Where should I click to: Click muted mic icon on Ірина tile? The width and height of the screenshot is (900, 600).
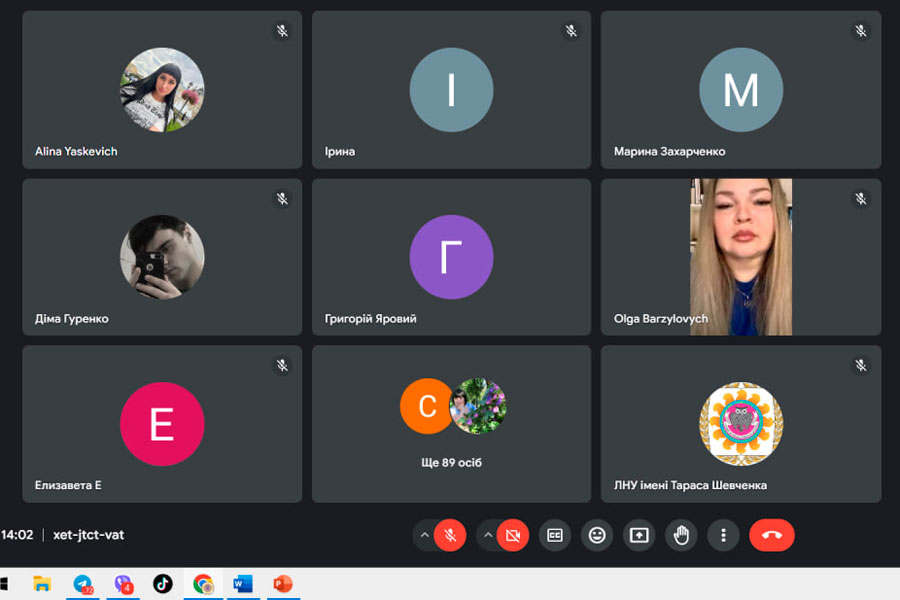571,31
